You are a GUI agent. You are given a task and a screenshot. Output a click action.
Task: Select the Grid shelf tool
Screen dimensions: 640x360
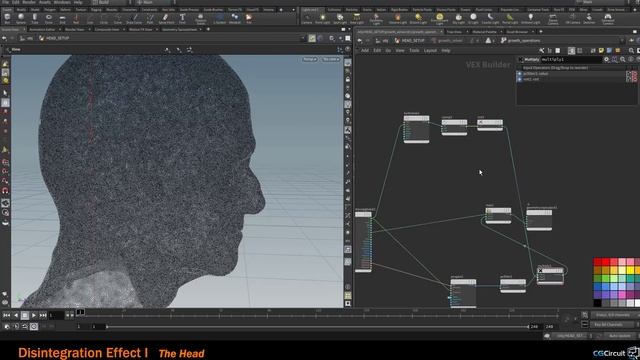[x=62, y=18]
